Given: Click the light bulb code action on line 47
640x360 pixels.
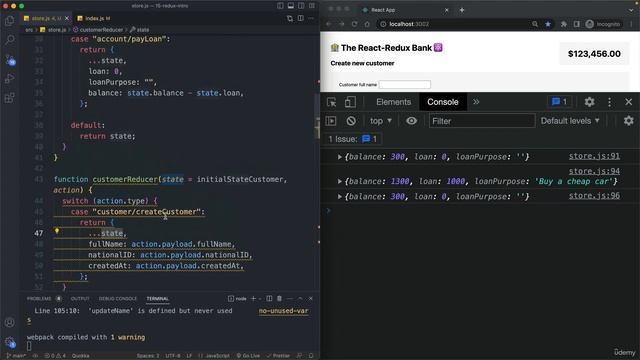Looking at the screenshot, I should (x=57, y=231).
